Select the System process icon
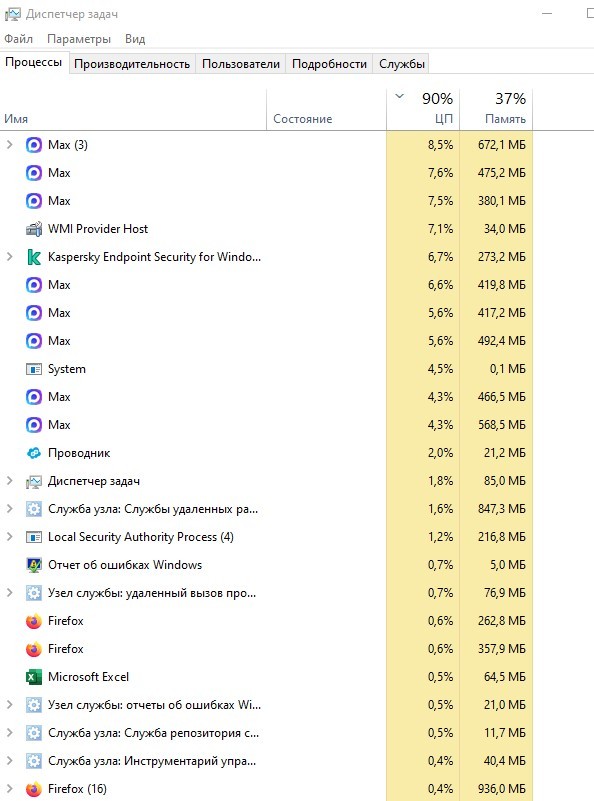 34,369
